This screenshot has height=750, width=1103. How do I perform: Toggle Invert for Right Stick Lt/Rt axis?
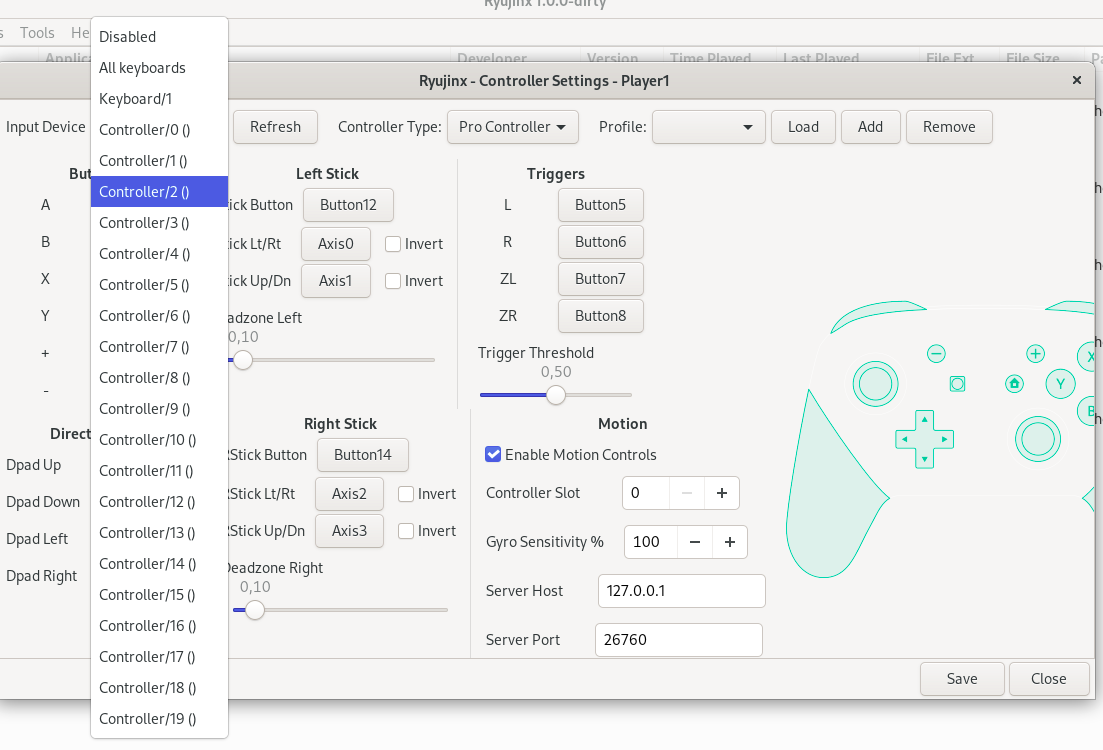(405, 493)
